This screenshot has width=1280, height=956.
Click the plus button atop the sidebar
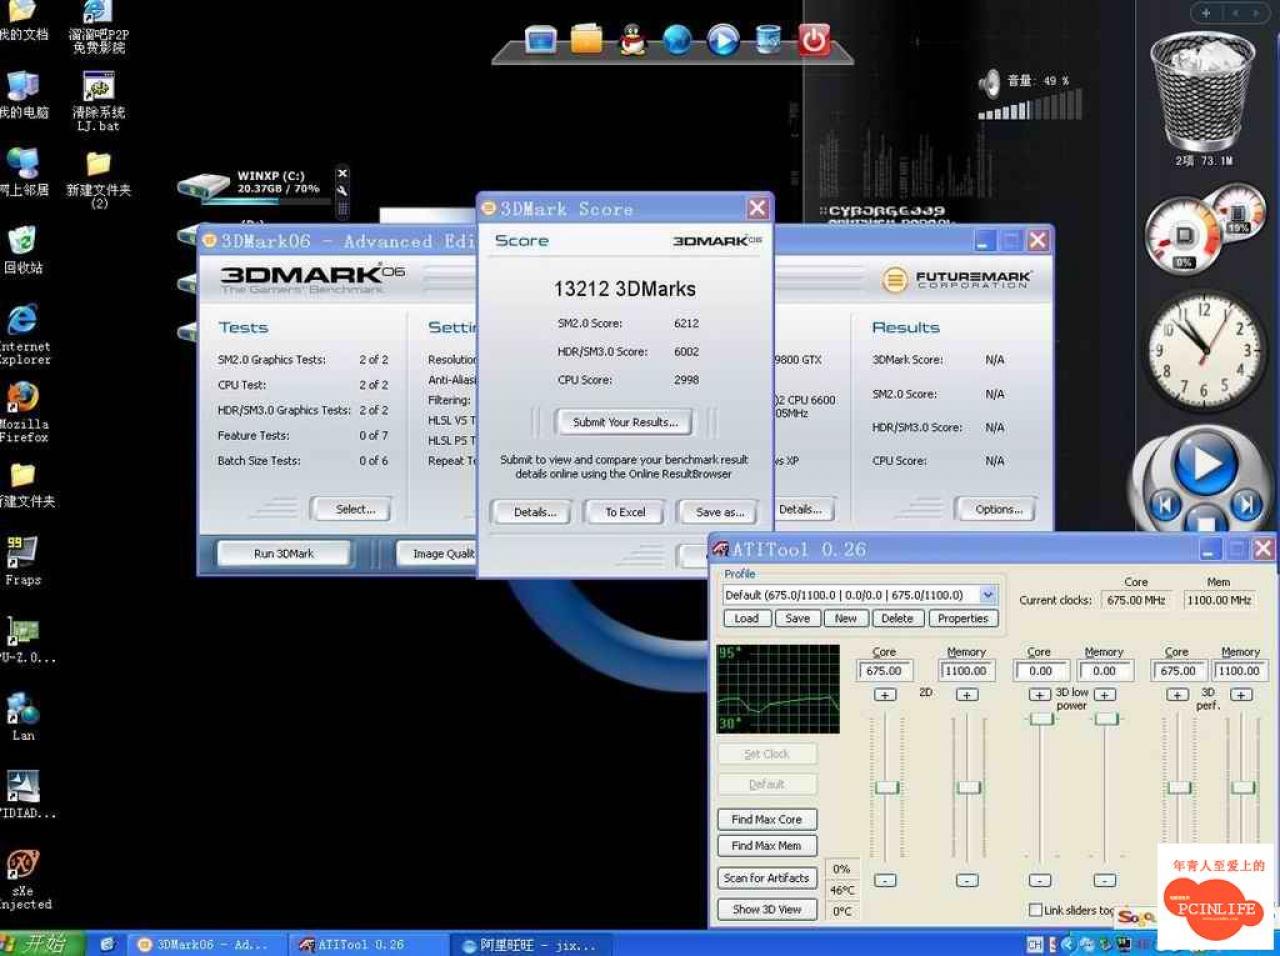pos(1206,13)
